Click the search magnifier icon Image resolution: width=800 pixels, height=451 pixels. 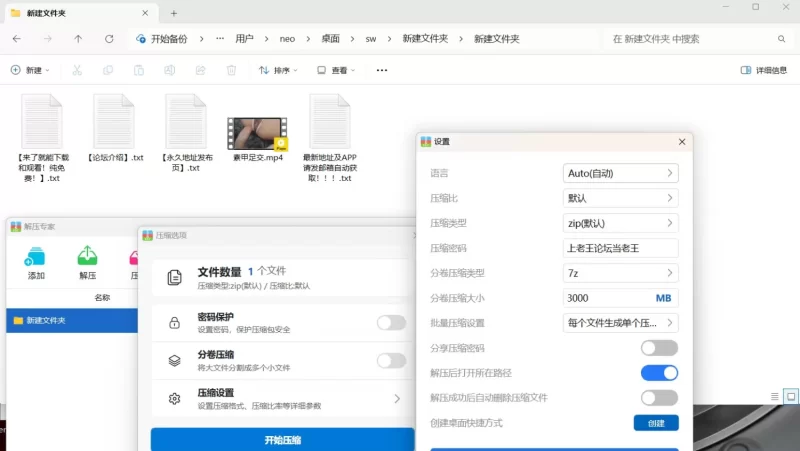[781, 39]
